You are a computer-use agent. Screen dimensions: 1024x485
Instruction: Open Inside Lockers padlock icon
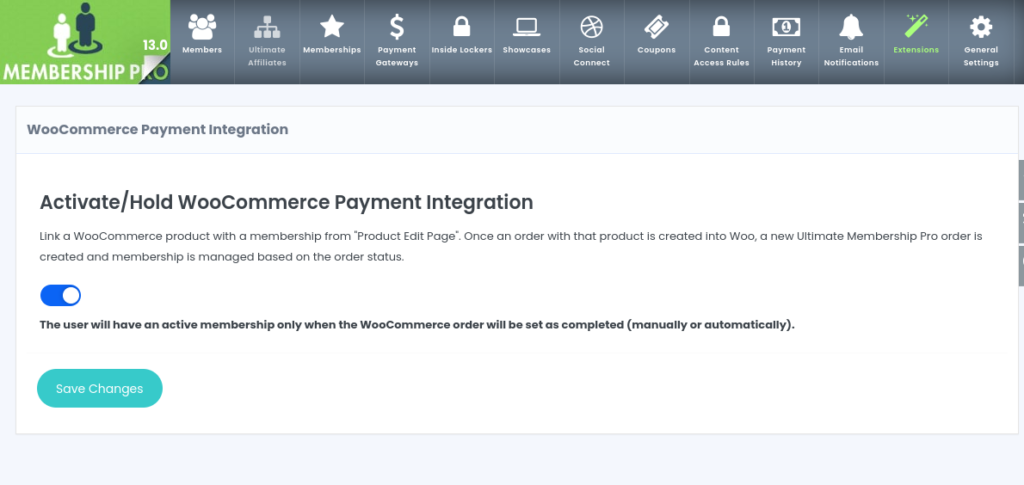click(x=462, y=27)
